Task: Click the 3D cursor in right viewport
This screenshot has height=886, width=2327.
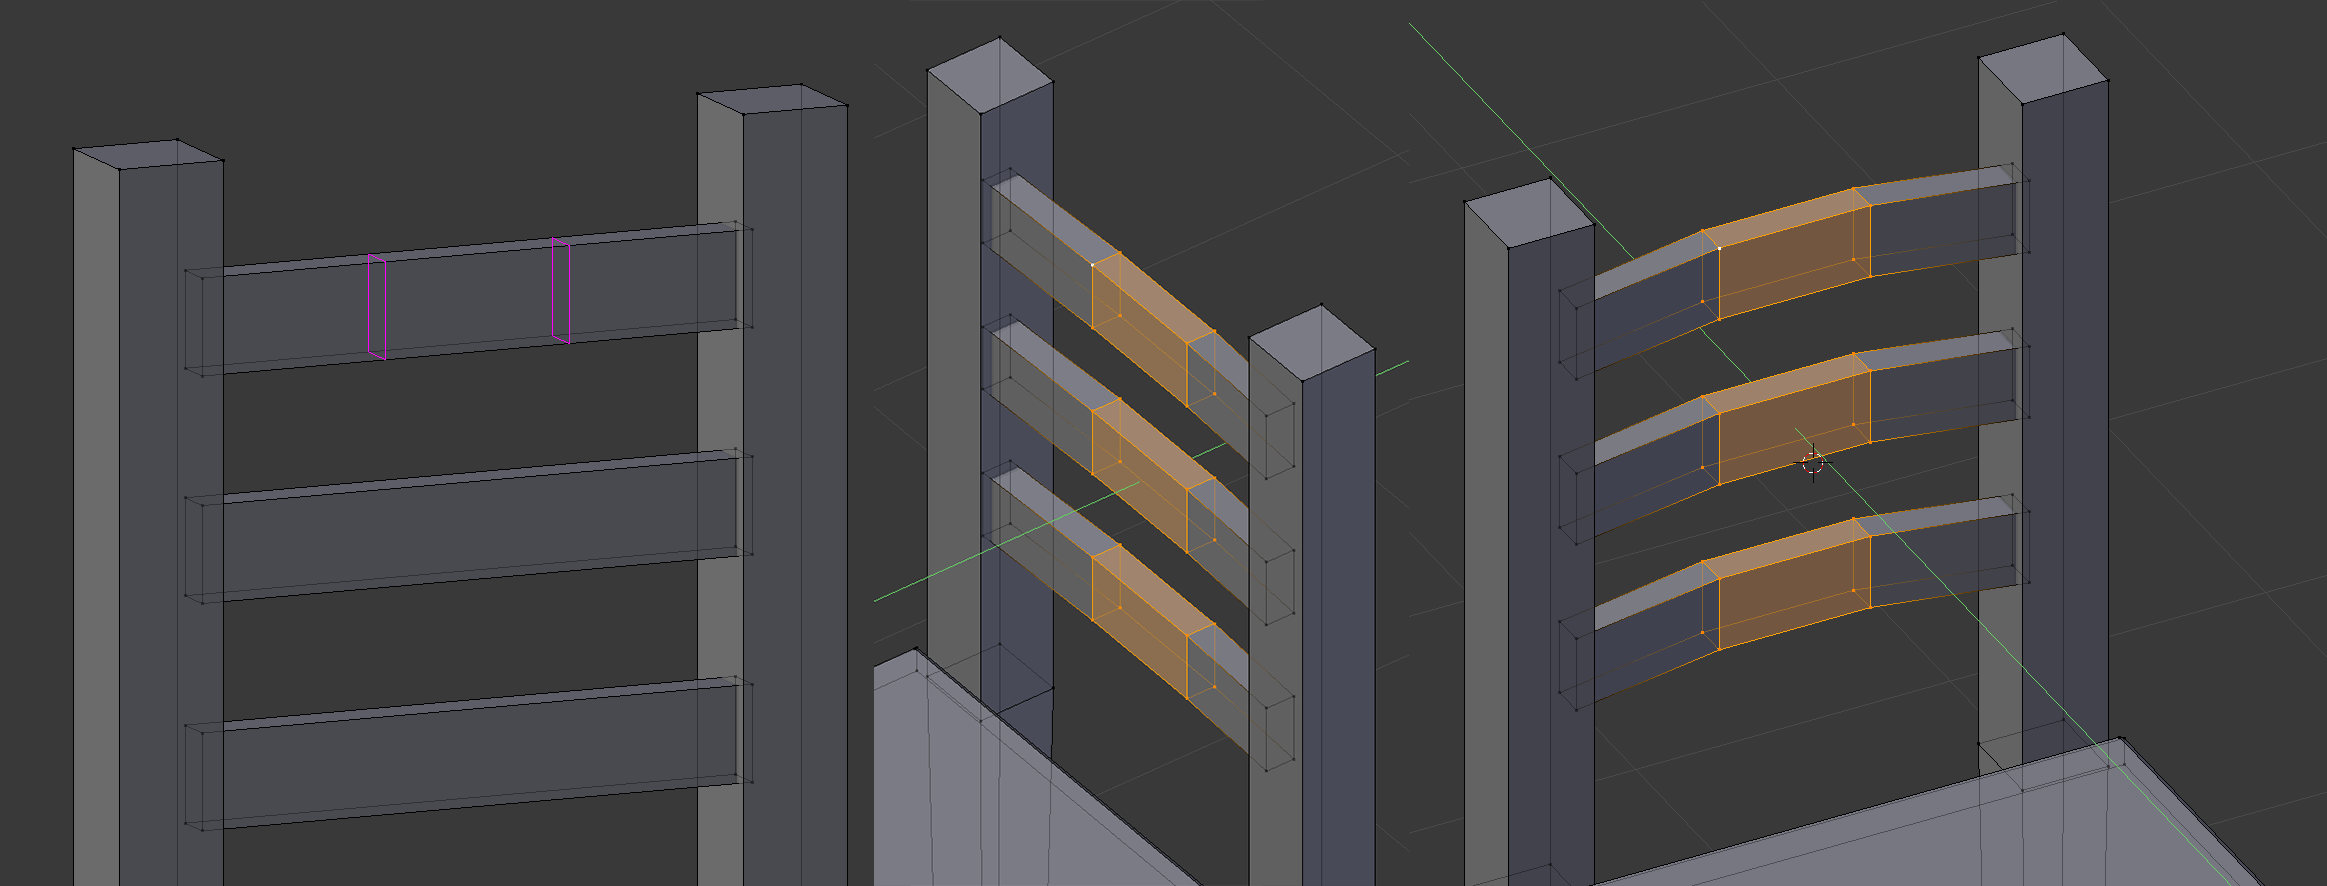Action: (1813, 463)
